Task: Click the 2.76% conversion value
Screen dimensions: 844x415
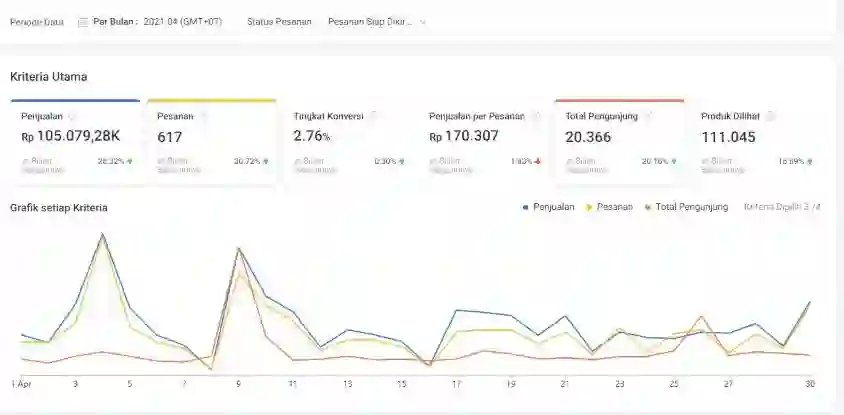Action: [x=312, y=136]
